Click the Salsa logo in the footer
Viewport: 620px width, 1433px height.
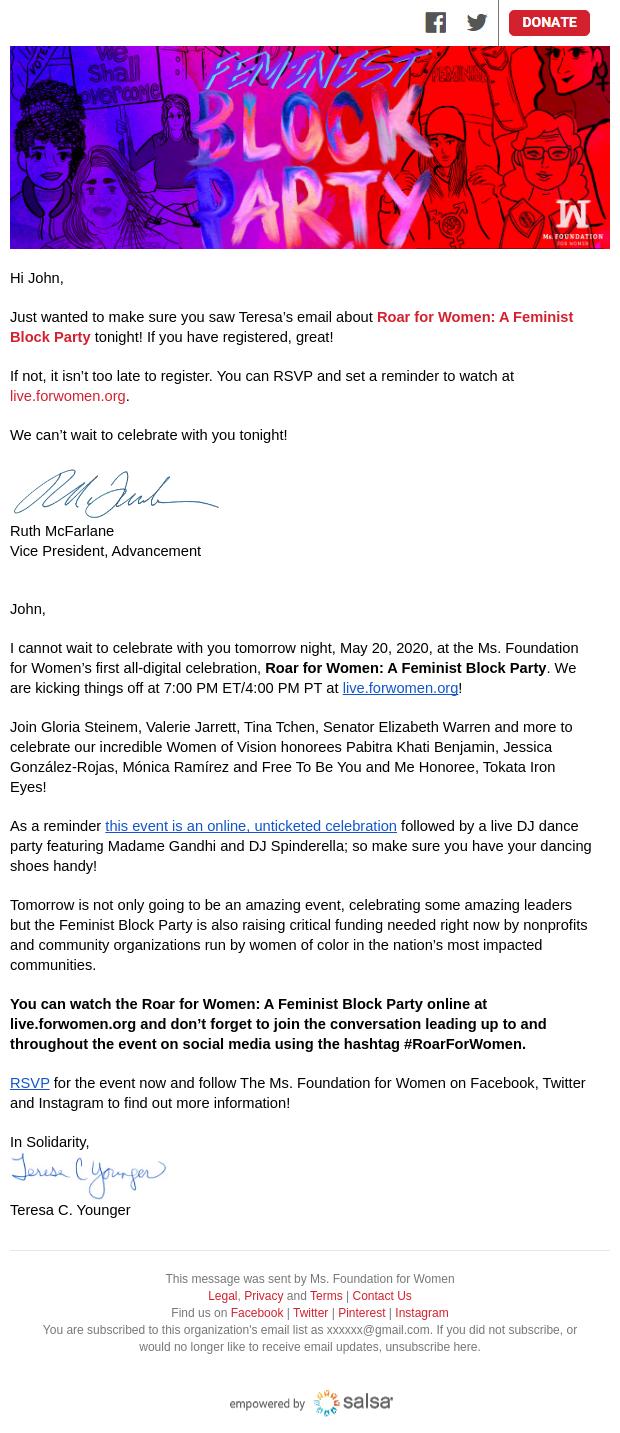[352, 1403]
